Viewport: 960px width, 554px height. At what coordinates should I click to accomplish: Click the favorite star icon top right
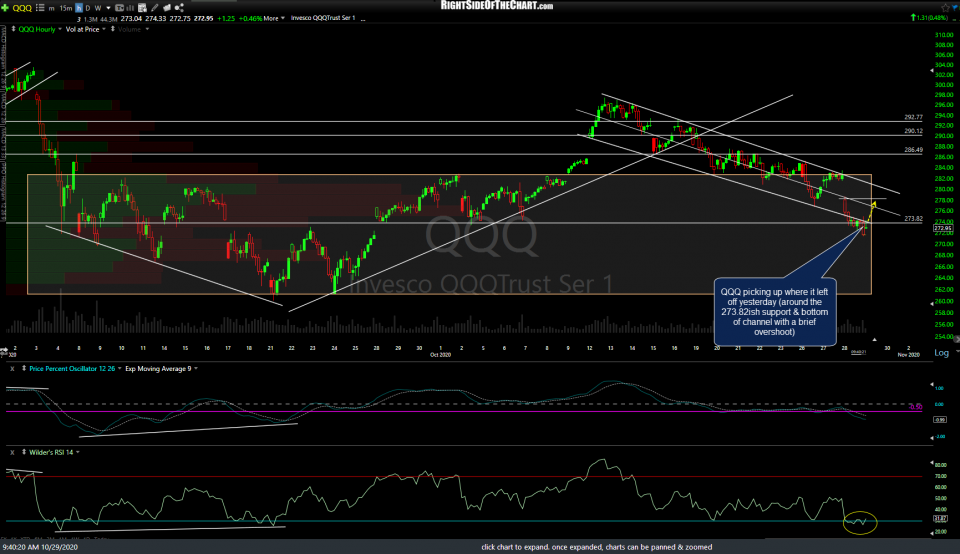coord(945,7)
